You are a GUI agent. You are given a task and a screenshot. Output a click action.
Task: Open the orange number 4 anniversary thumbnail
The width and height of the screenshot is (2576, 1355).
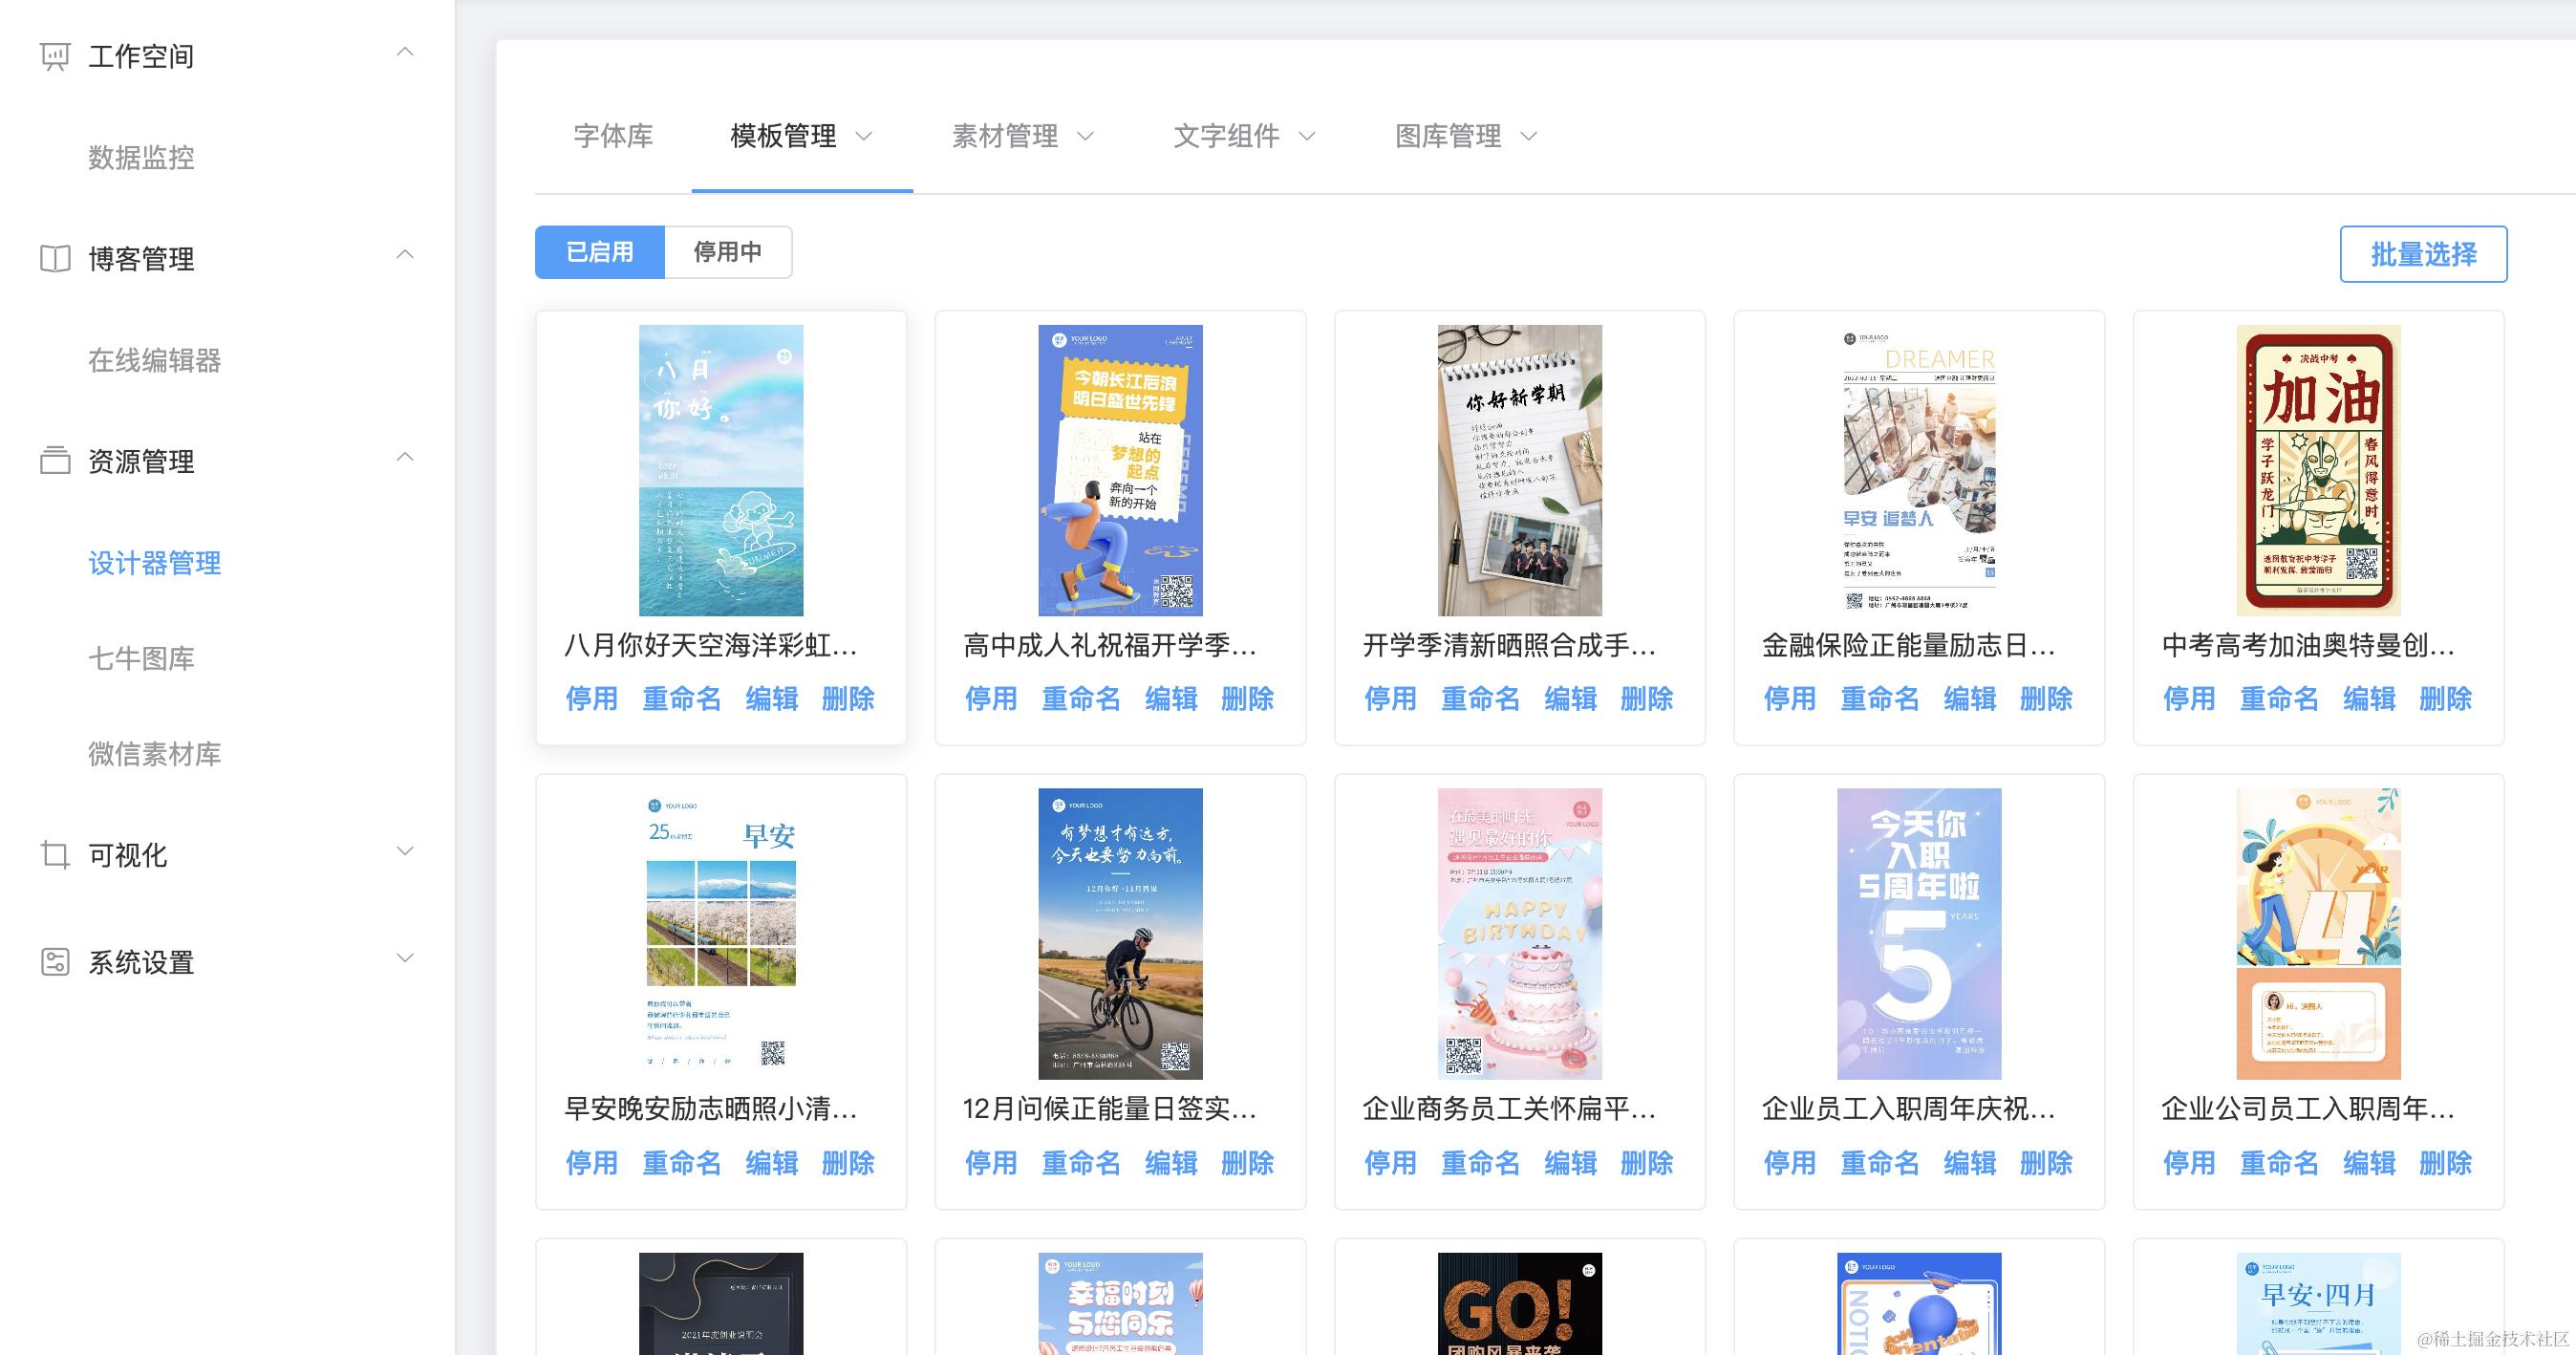click(2319, 933)
